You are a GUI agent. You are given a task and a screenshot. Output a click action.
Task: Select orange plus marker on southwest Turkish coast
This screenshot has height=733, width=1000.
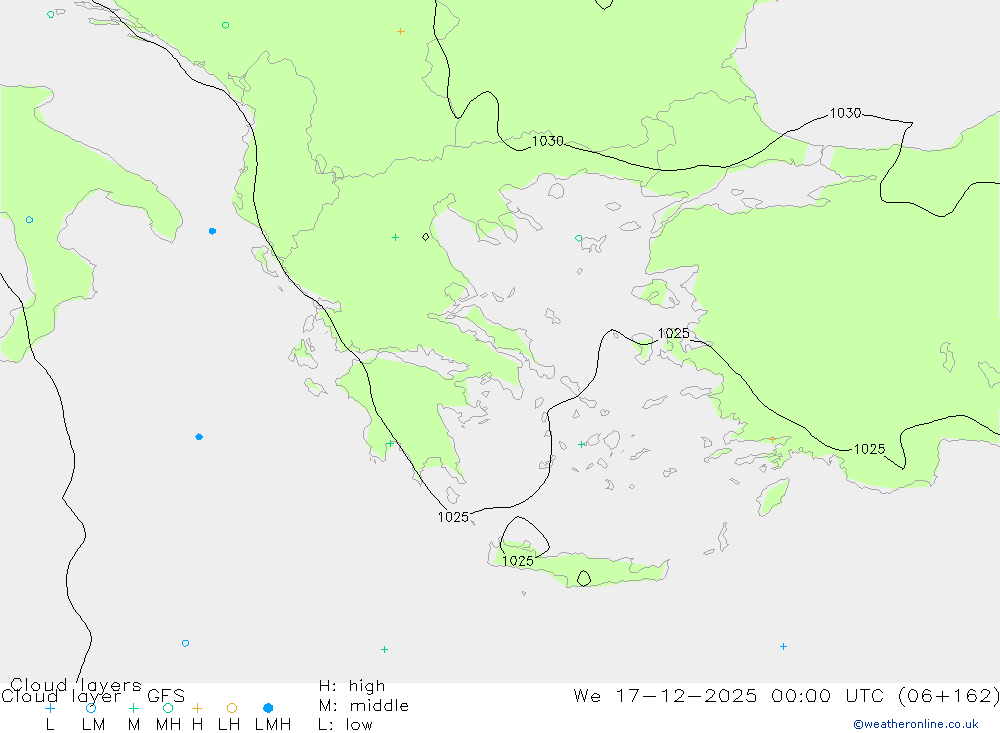pos(772,439)
